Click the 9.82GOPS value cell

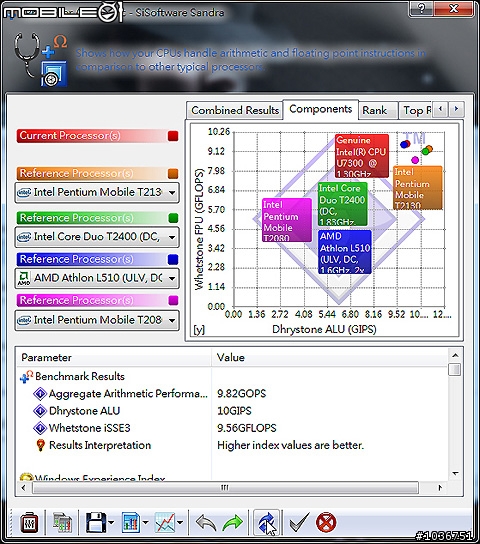tap(241, 394)
